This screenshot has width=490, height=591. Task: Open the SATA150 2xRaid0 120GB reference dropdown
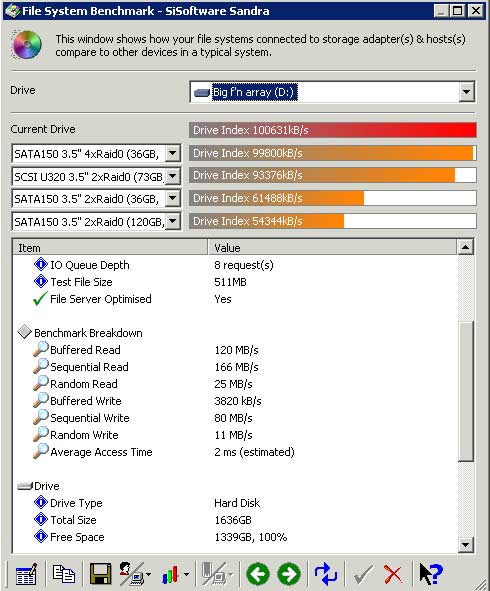pyautogui.click(x=172, y=221)
